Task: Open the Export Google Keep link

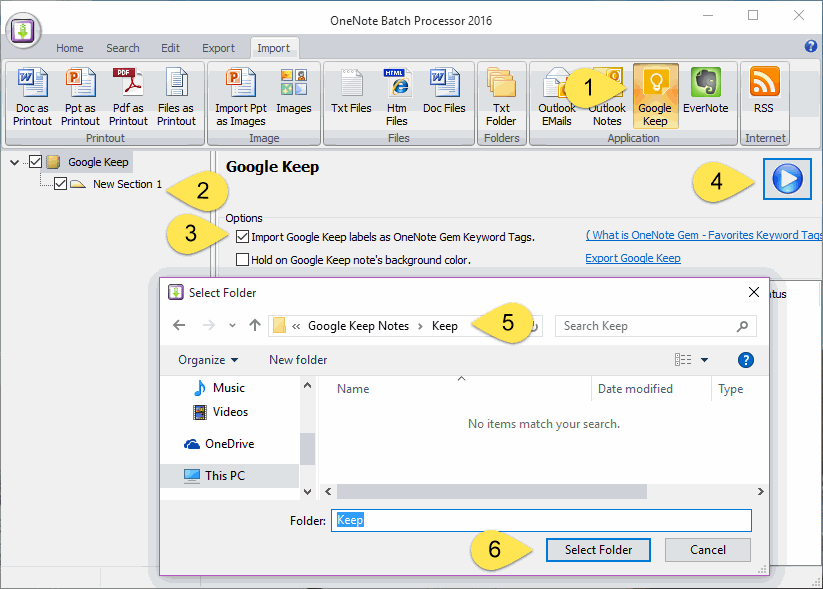Action: (x=633, y=258)
